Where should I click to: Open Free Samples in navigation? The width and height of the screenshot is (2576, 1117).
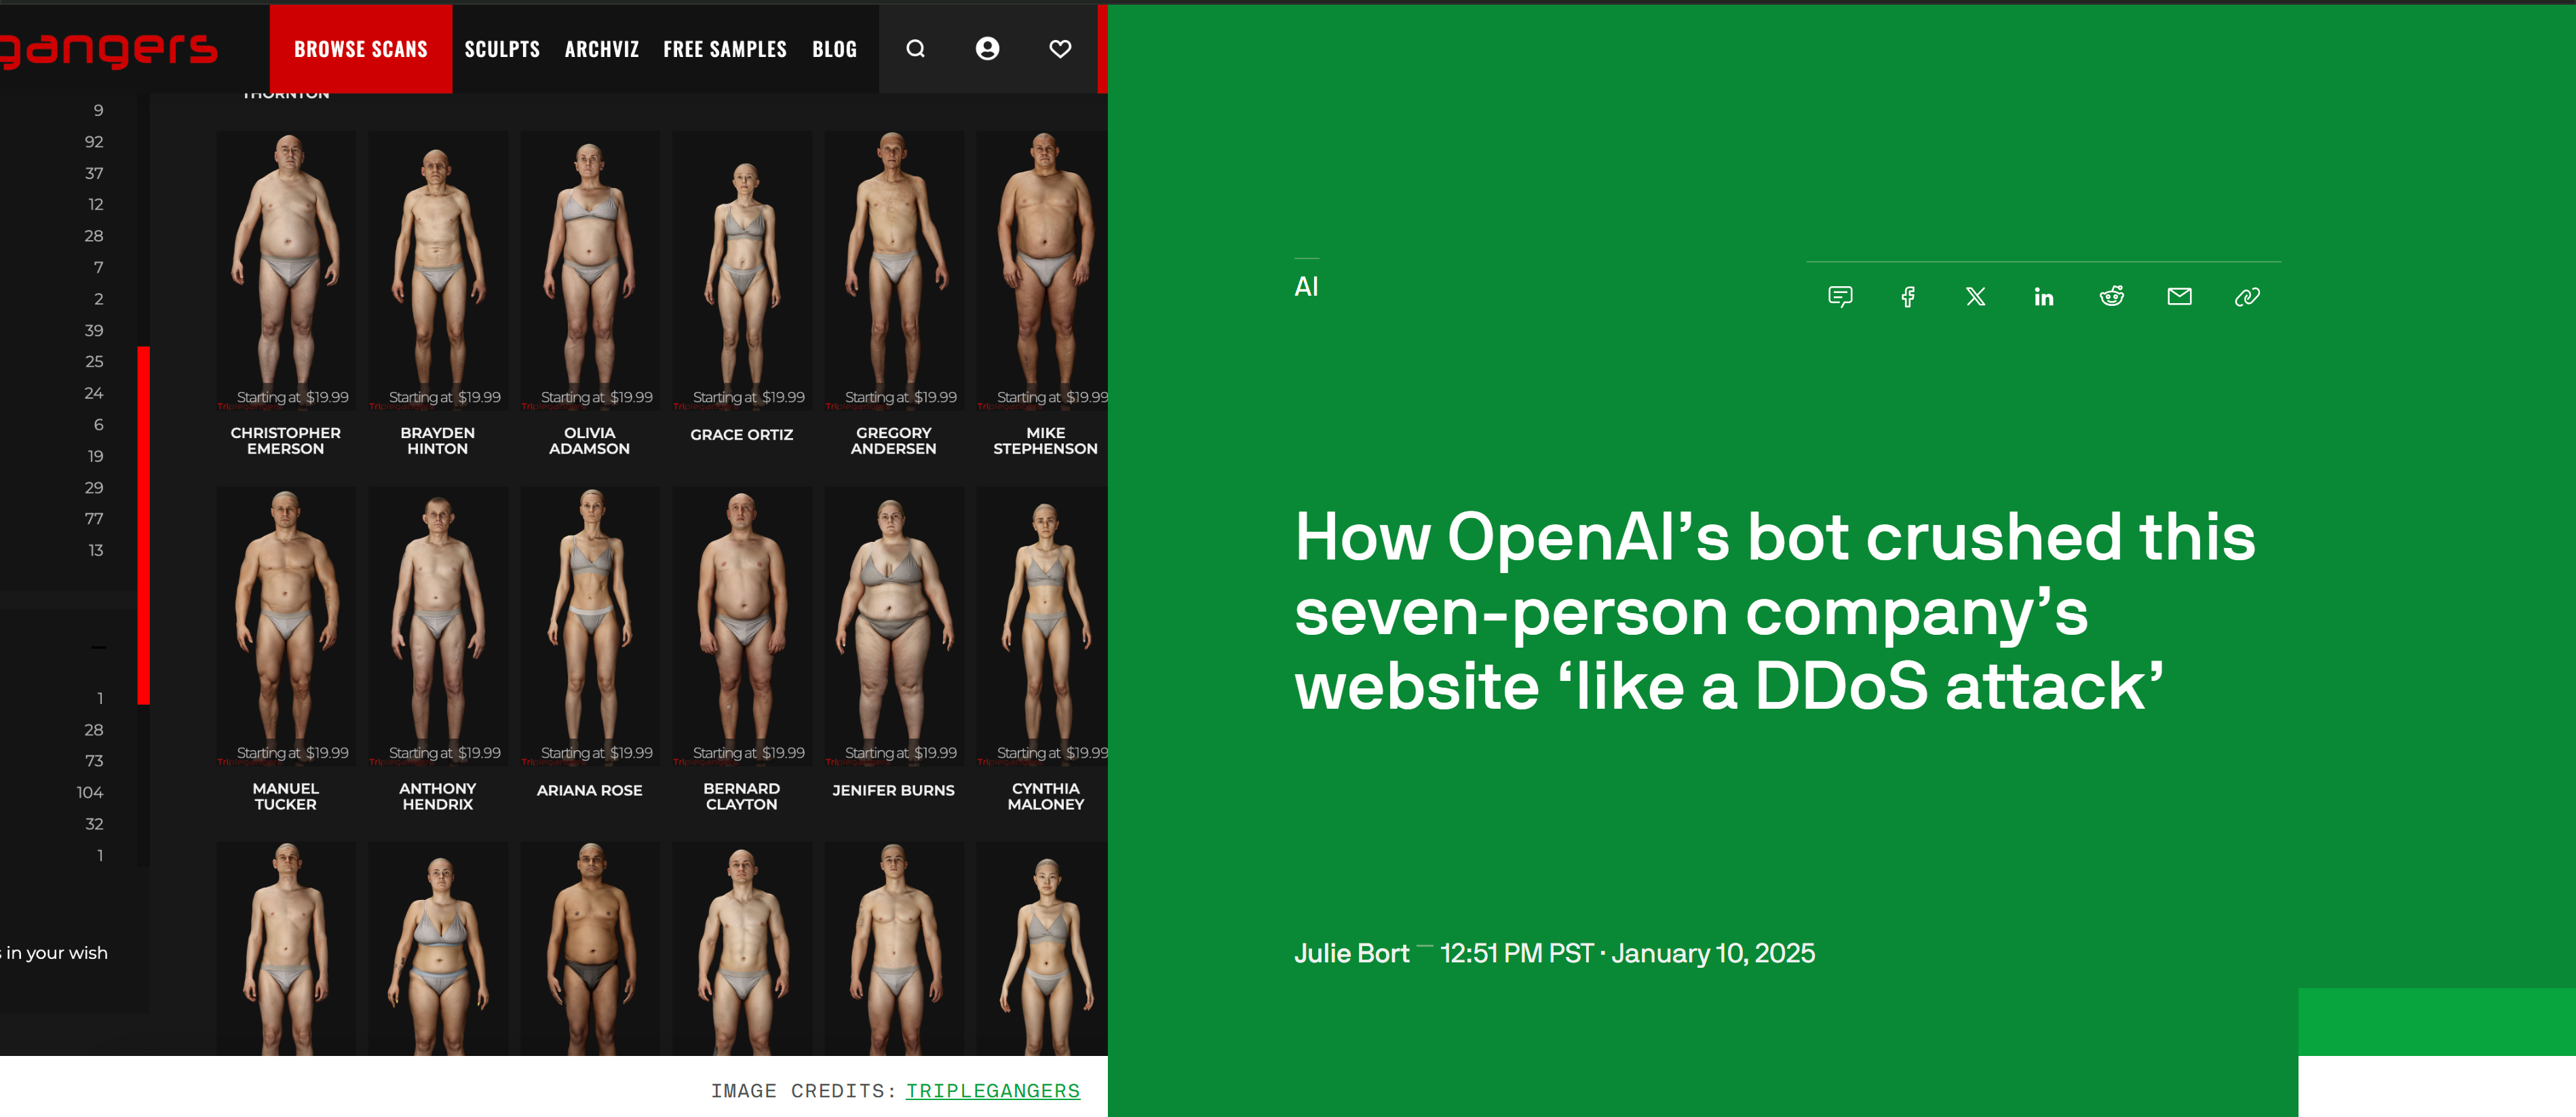tap(724, 49)
